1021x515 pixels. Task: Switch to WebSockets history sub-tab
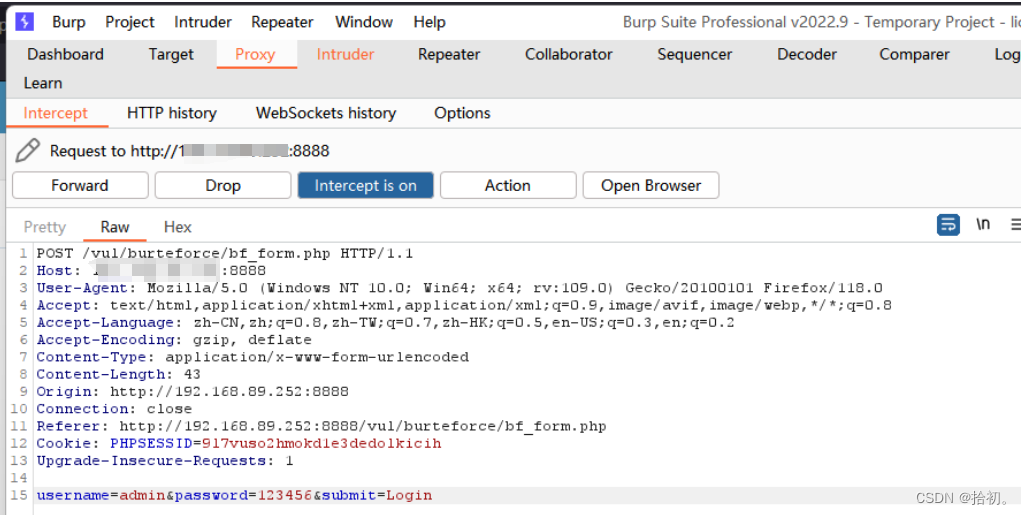(326, 113)
